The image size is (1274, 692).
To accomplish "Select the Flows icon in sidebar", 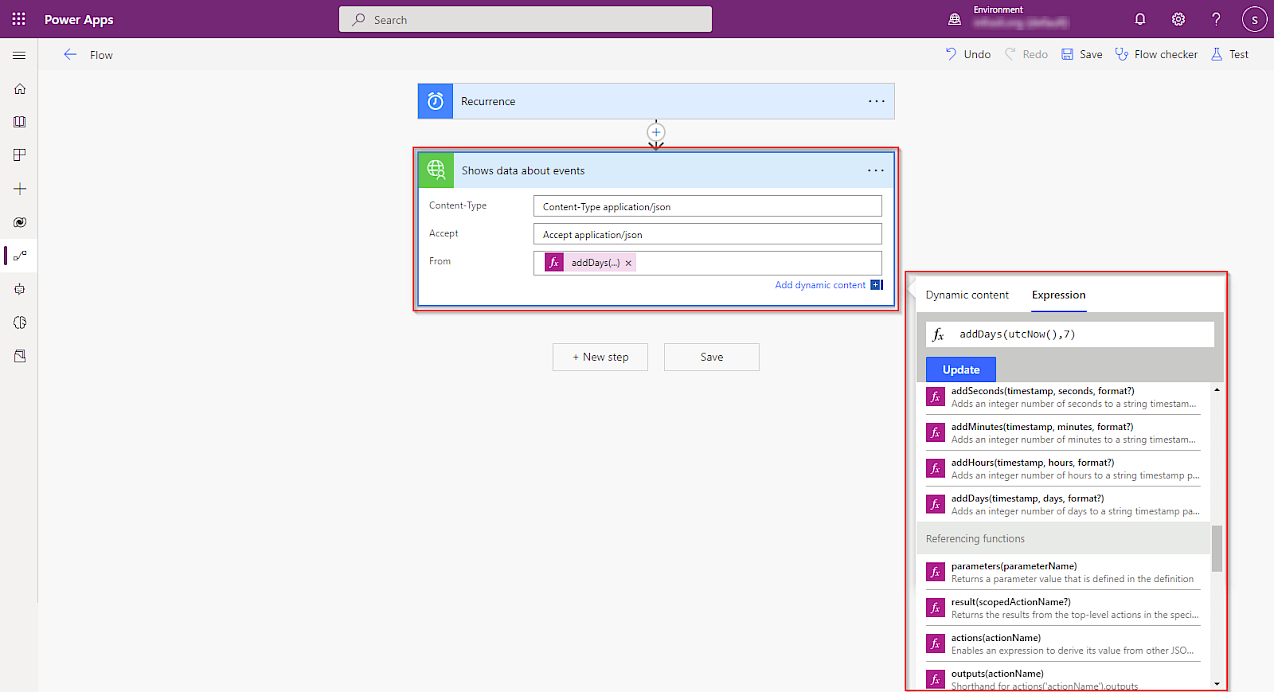I will coord(19,256).
